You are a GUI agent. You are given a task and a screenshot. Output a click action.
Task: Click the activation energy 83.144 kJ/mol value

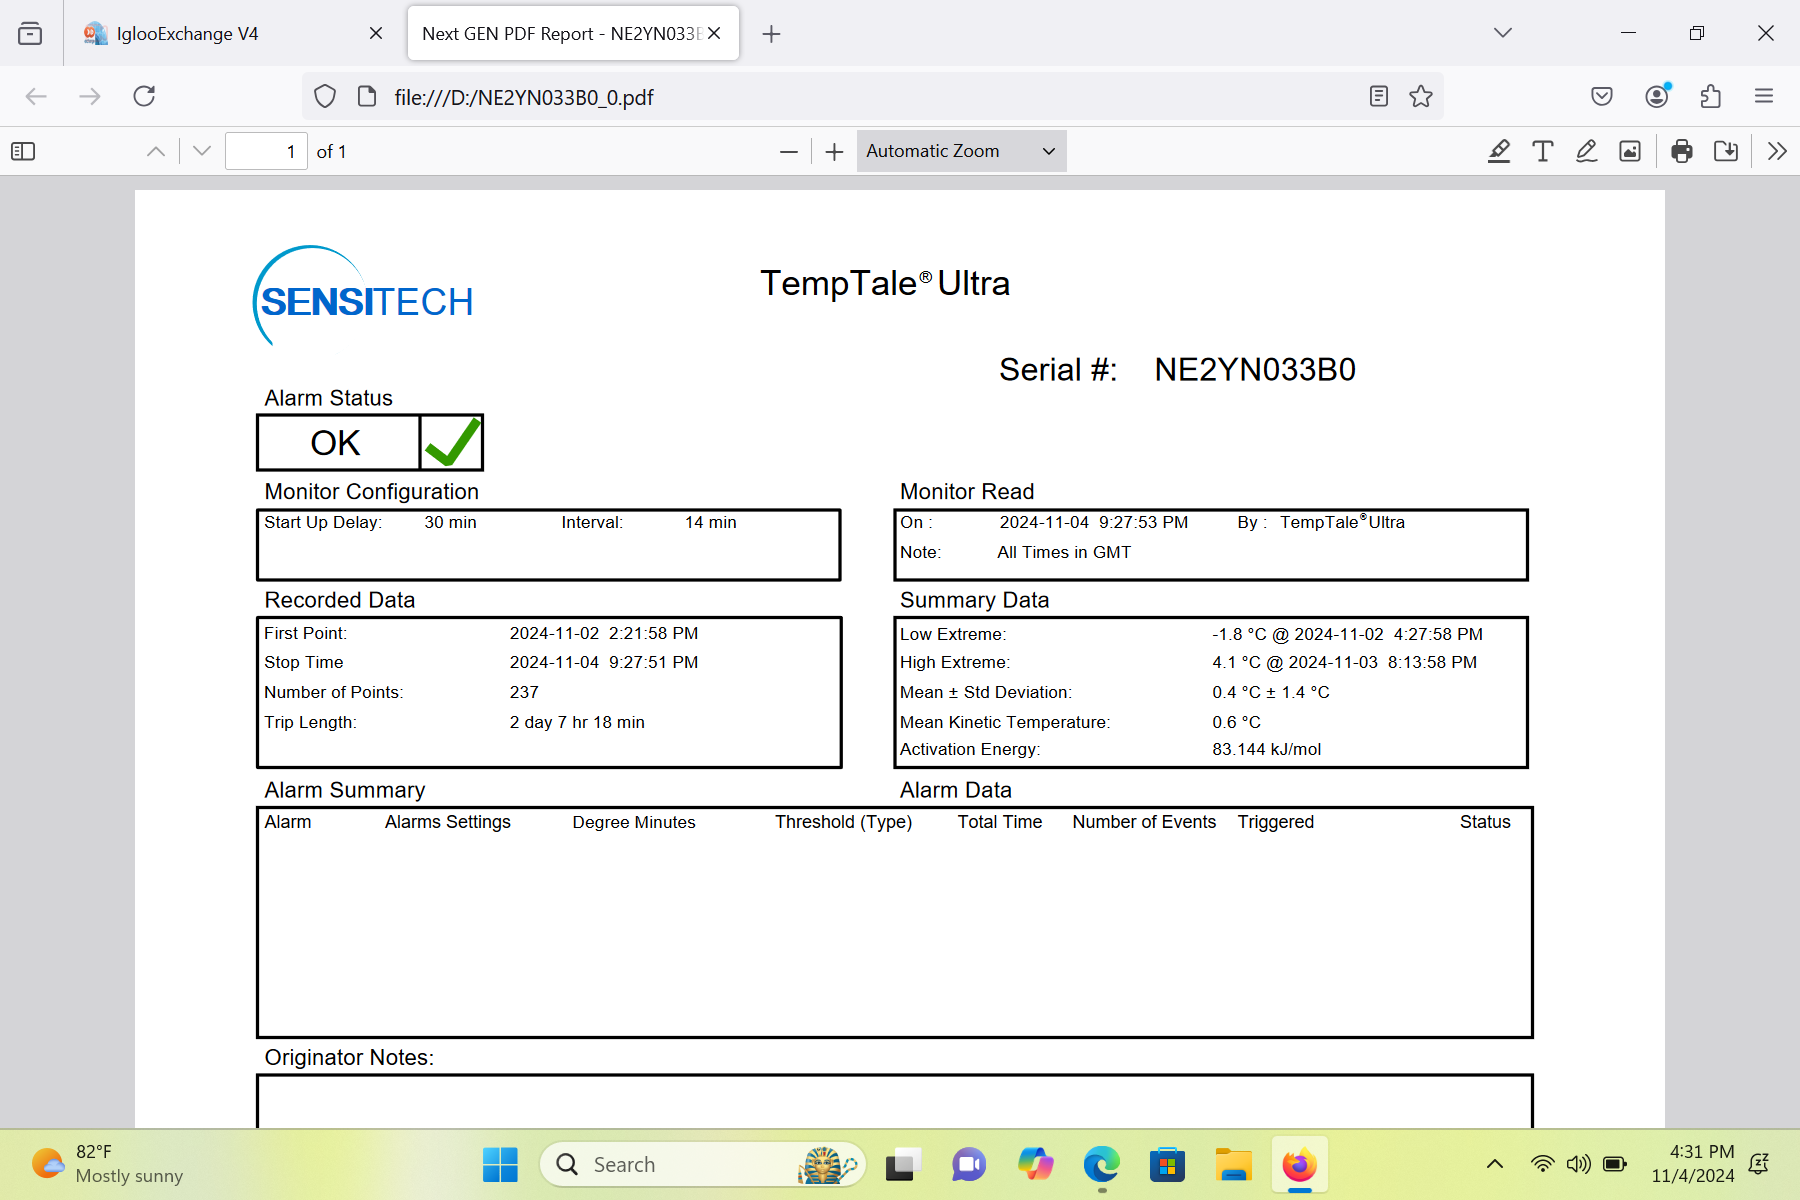(x=1266, y=749)
